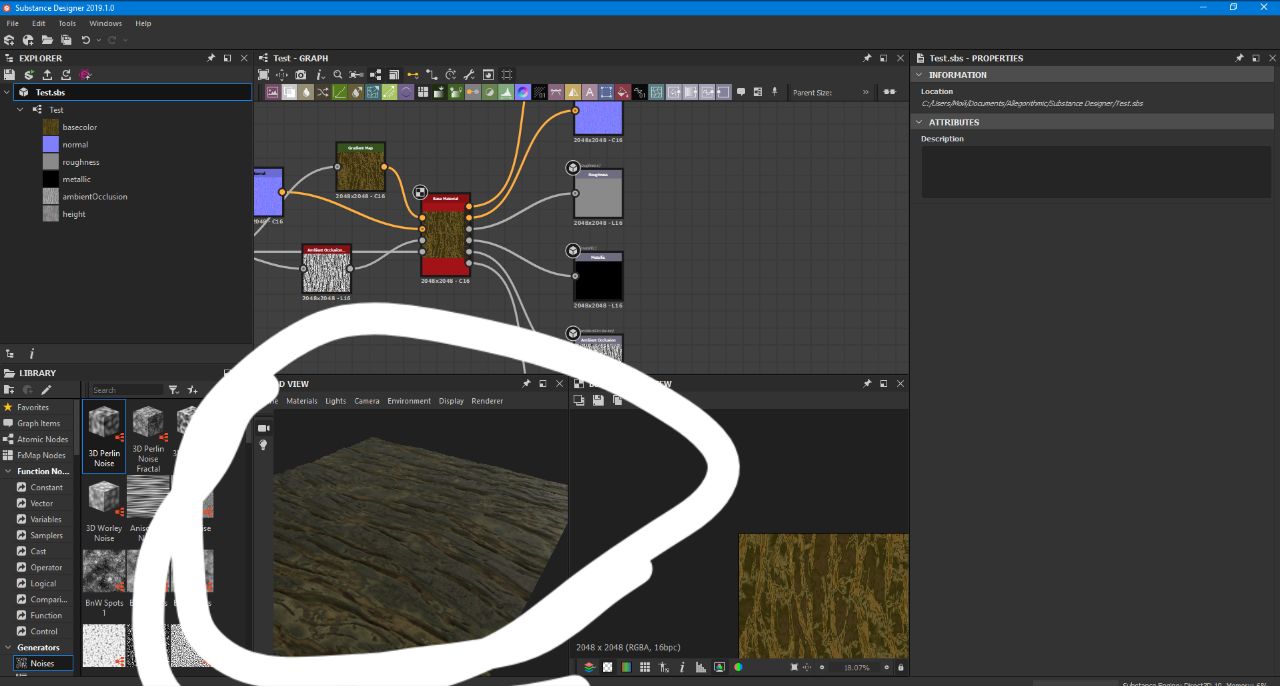Toggle the info icon in the 2D View bottom bar
Image resolution: width=1280 pixels, height=686 pixels.
pos(682,667)
